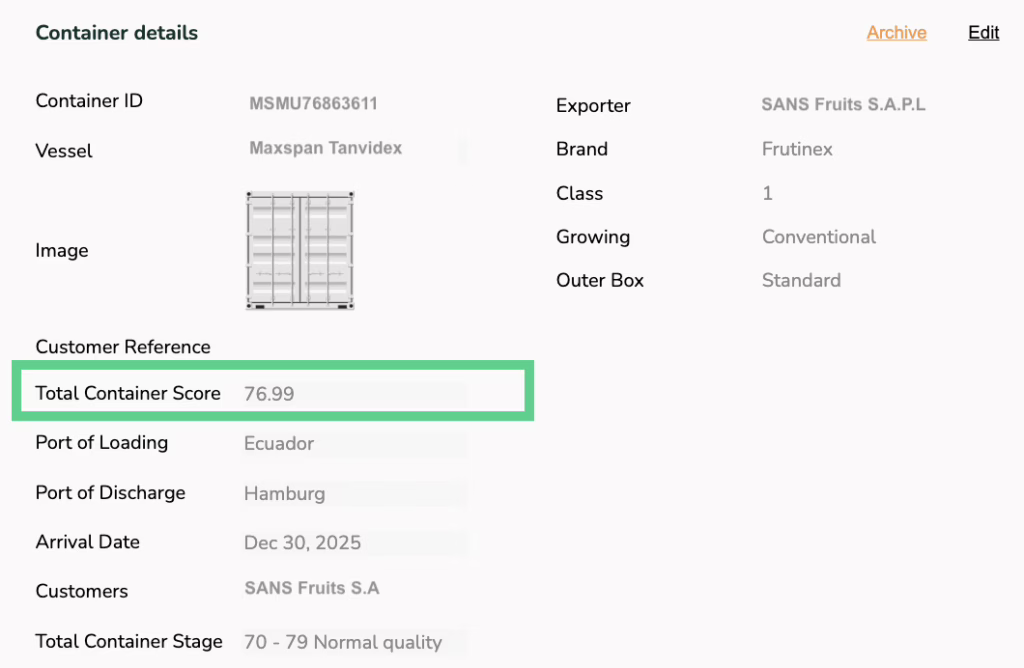This screenshot has height=668, width=1024.
Task: Open the Edit link
Action: click(983, 33)
